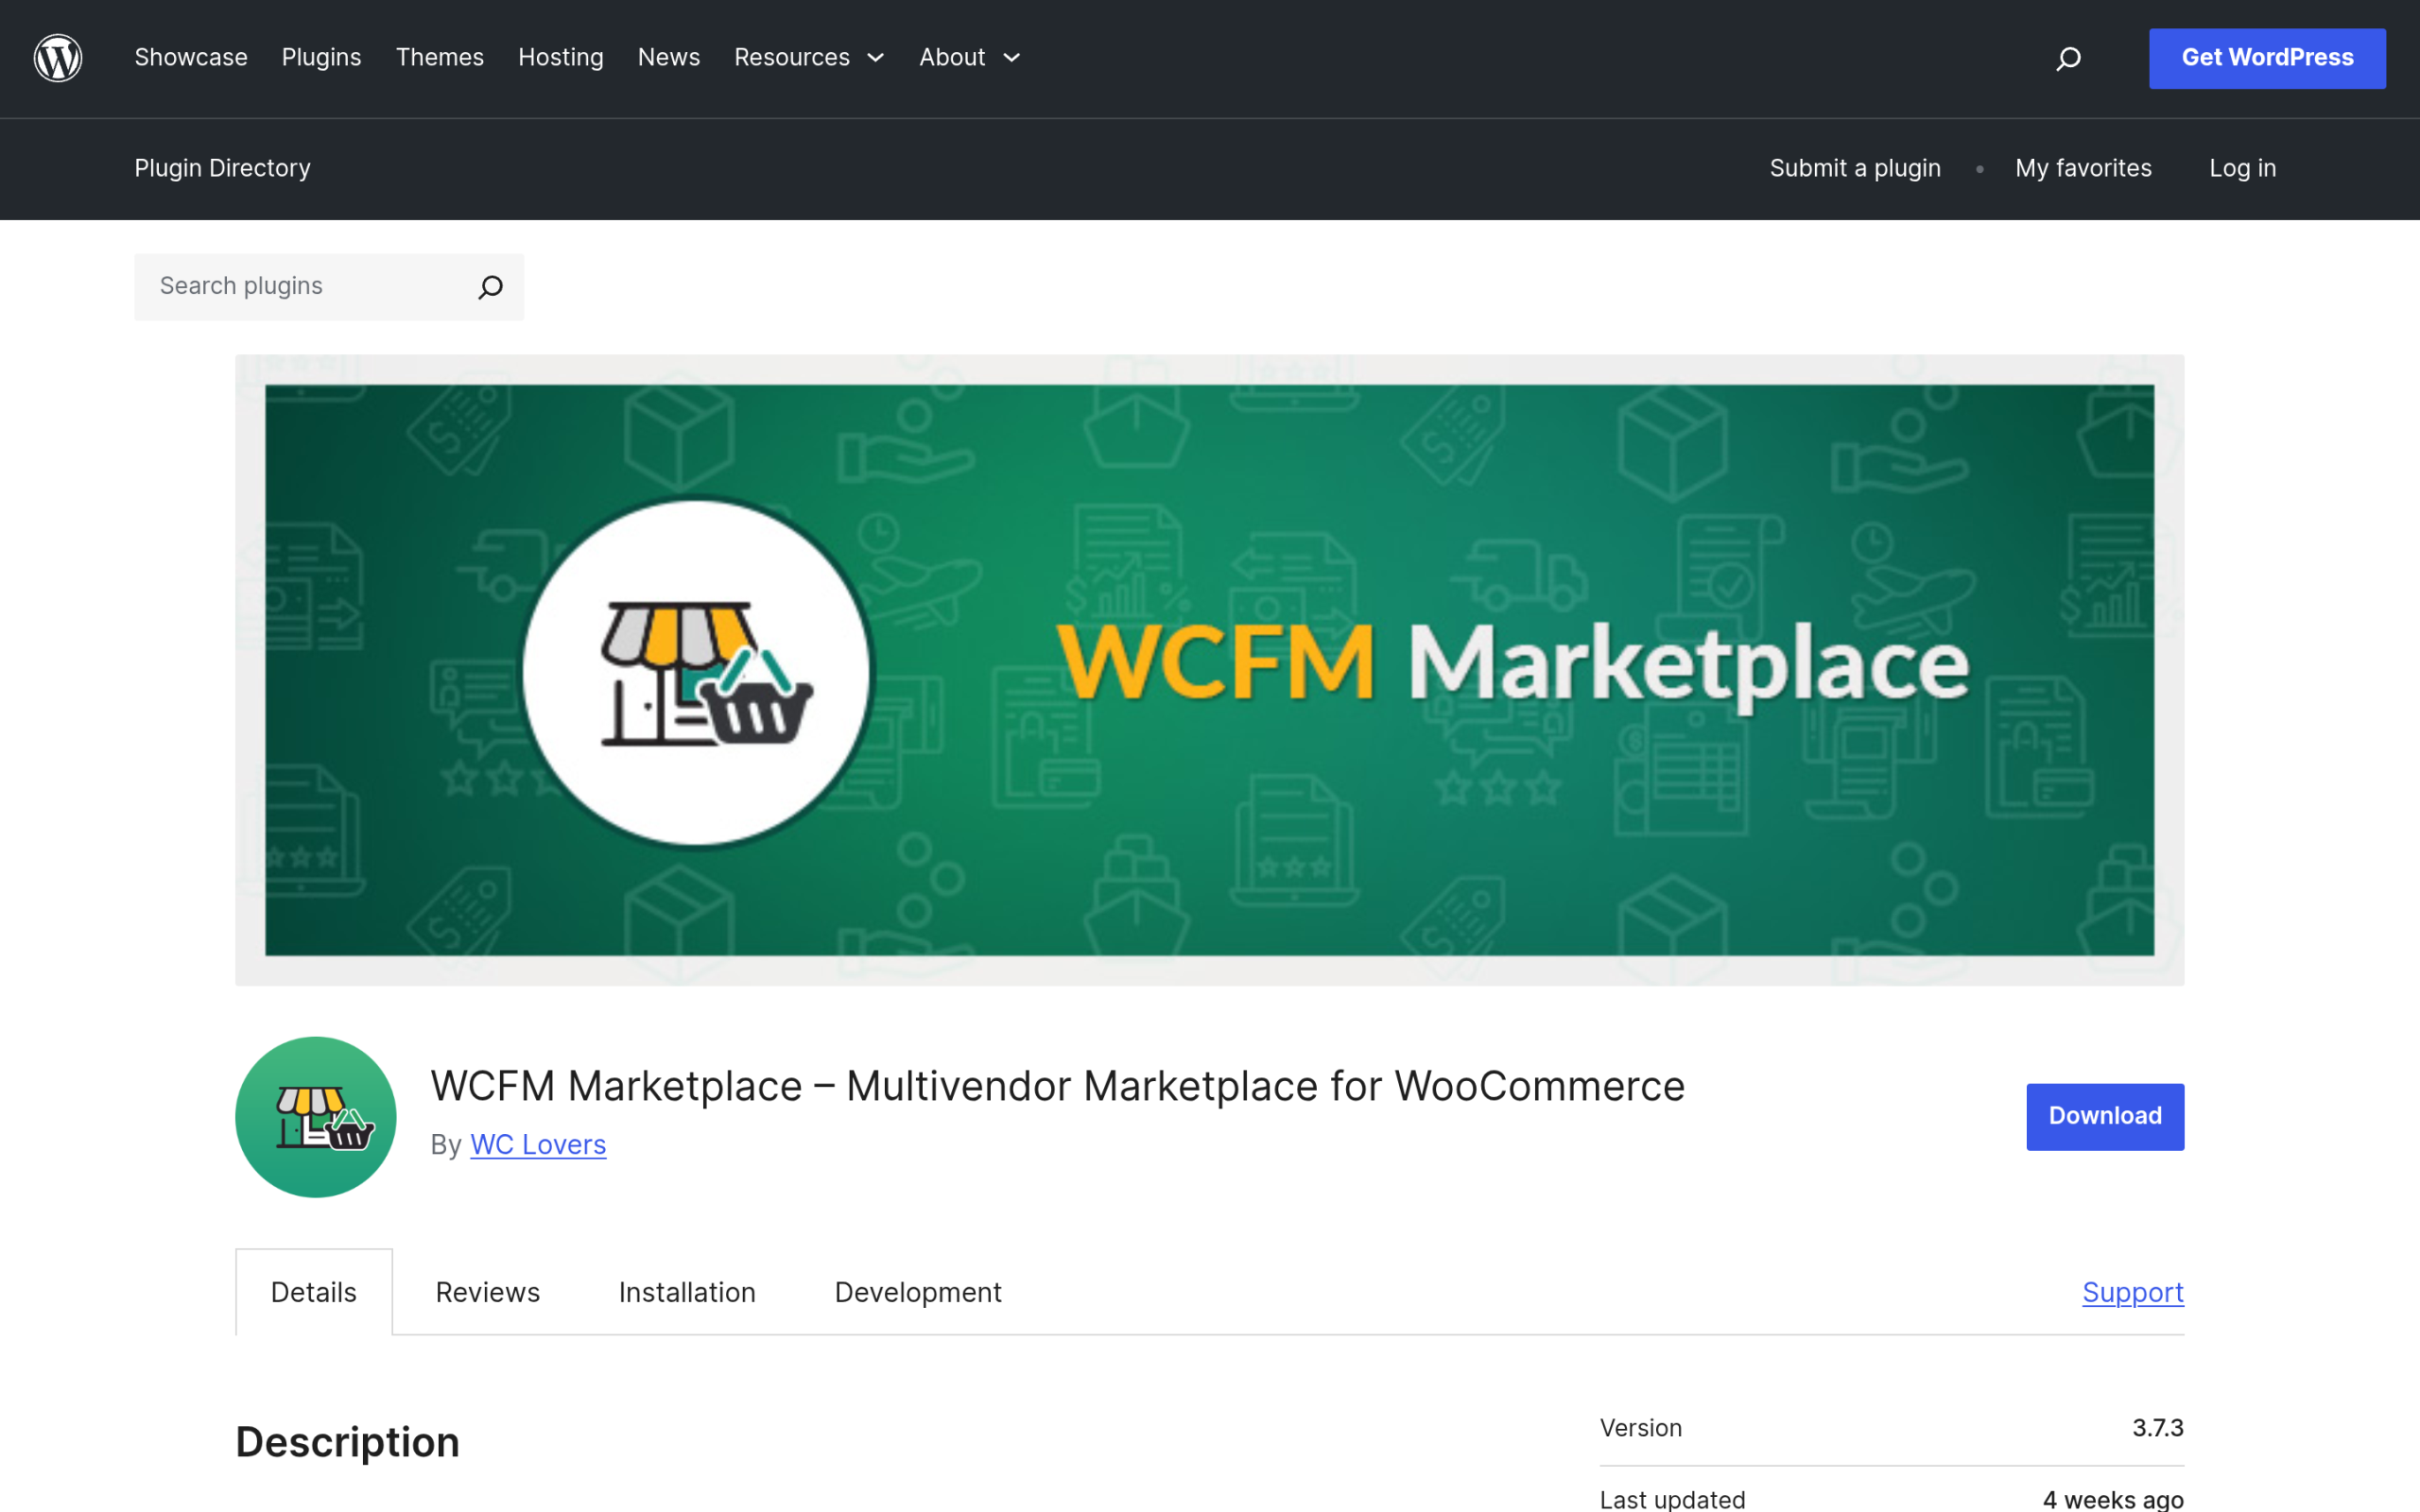
Task: Switch to the Installation tab
Action: [687, 1292]
